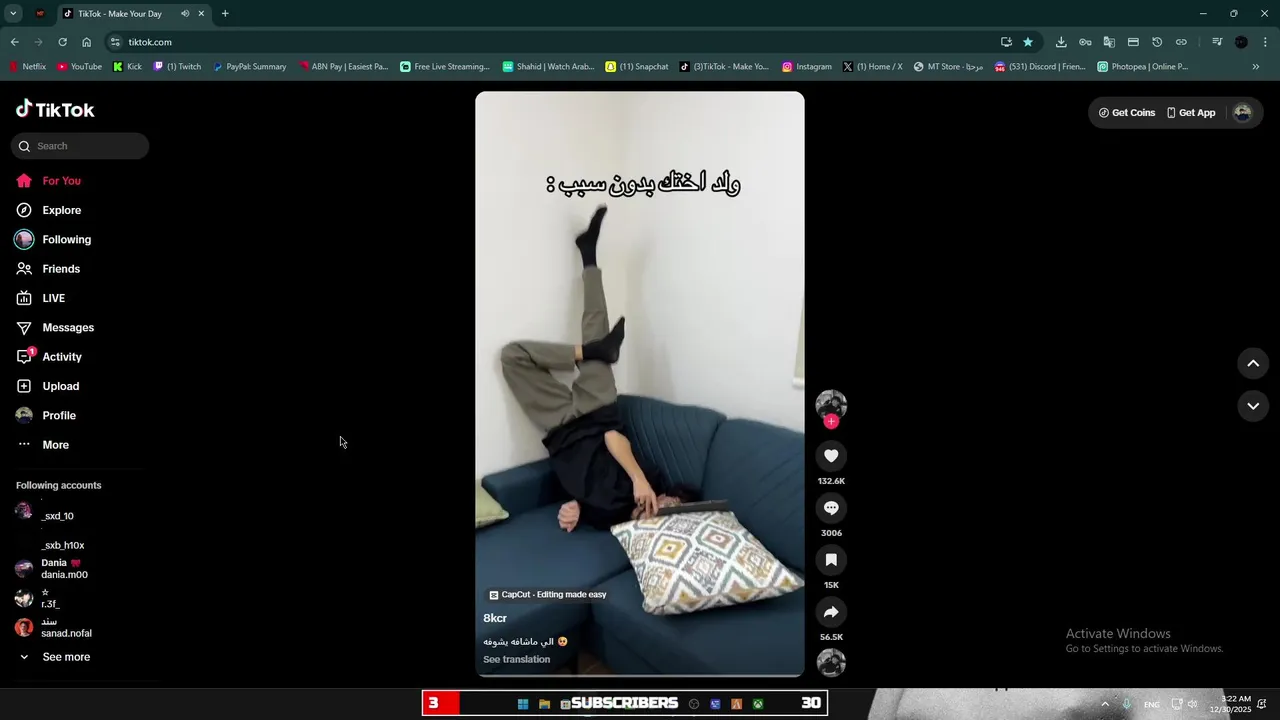The height and width of the screenshot is (720, 1280).
Task: Share the video with arrow icon
Action: 831,612
